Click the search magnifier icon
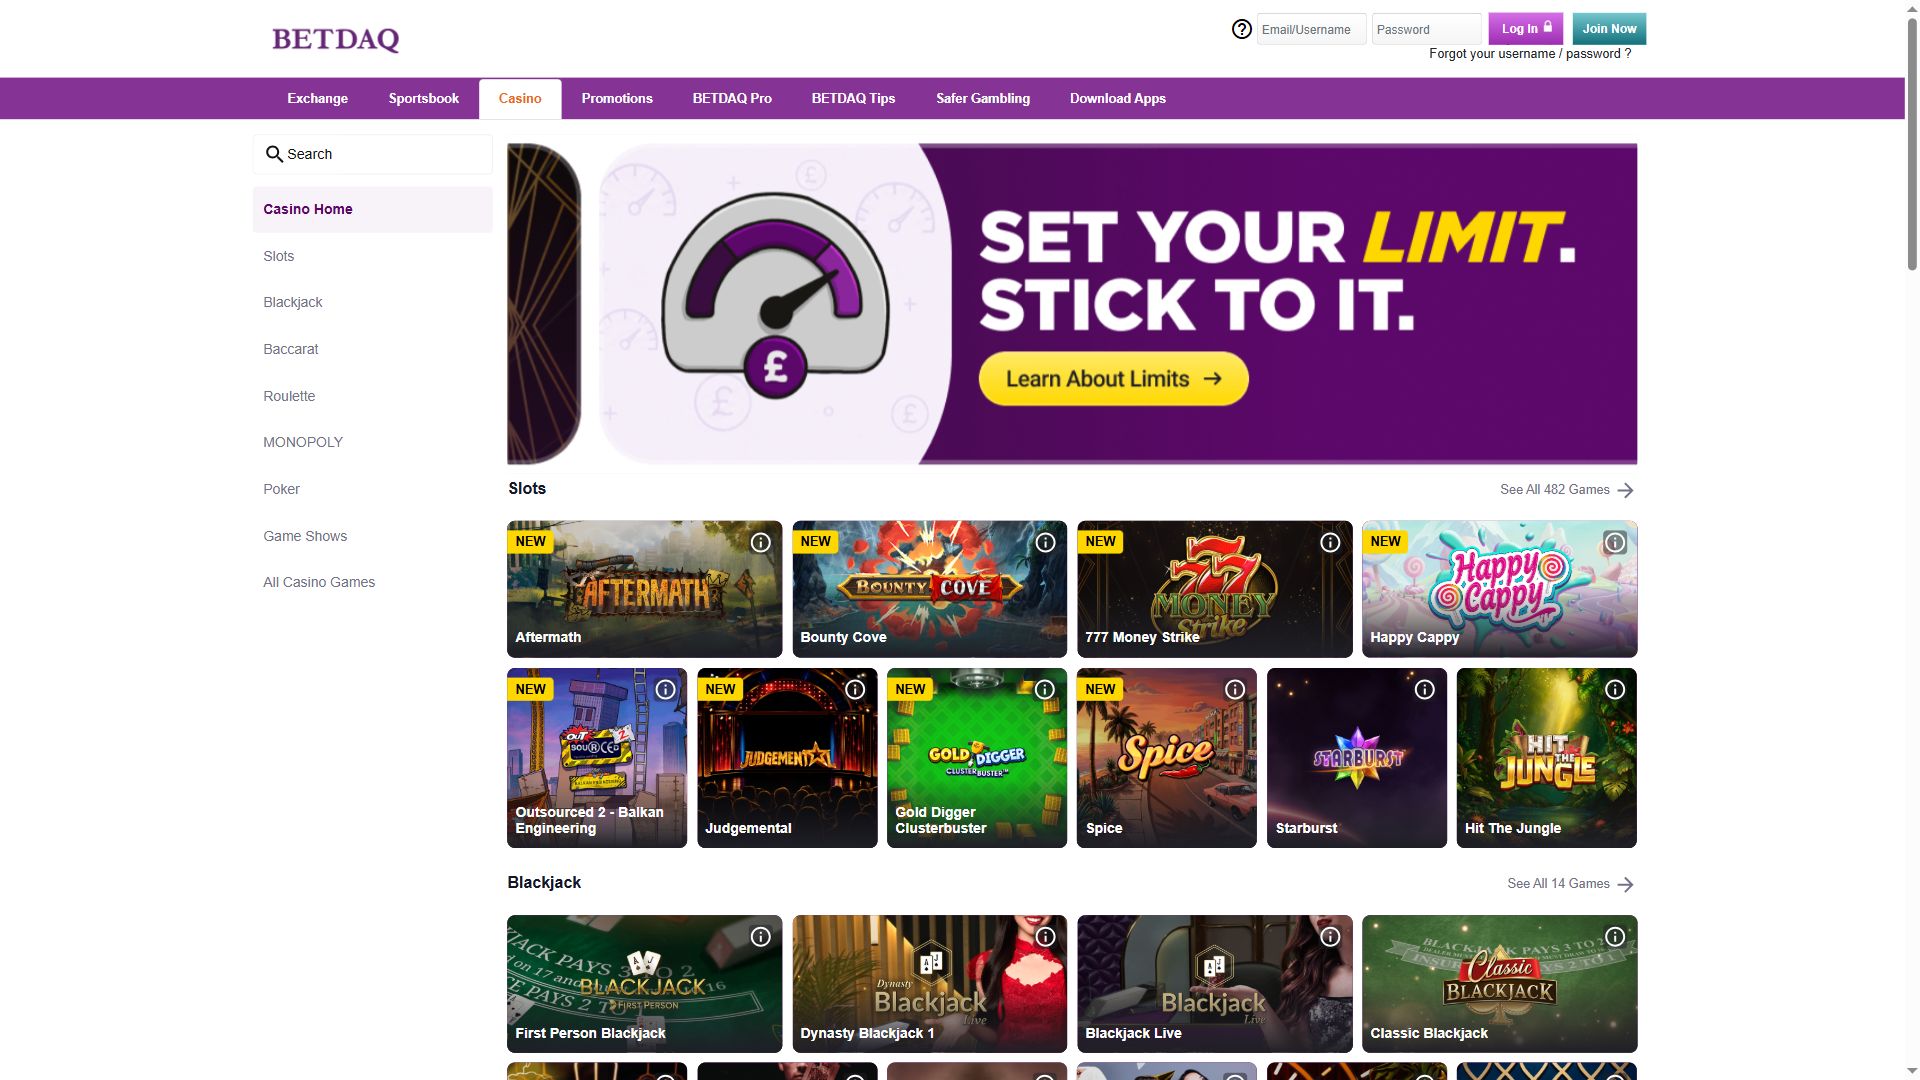 (x=274, y=154)
